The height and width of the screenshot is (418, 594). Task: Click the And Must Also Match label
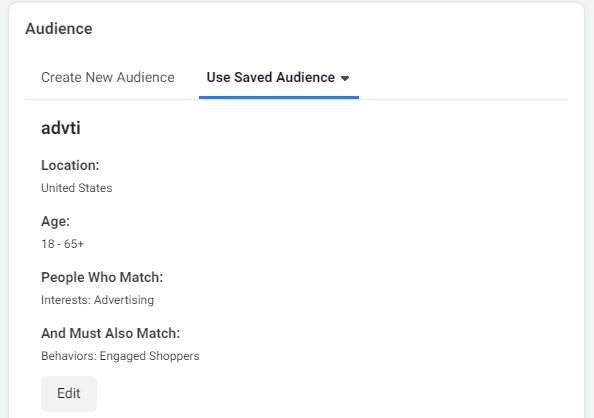pos(111,333)
